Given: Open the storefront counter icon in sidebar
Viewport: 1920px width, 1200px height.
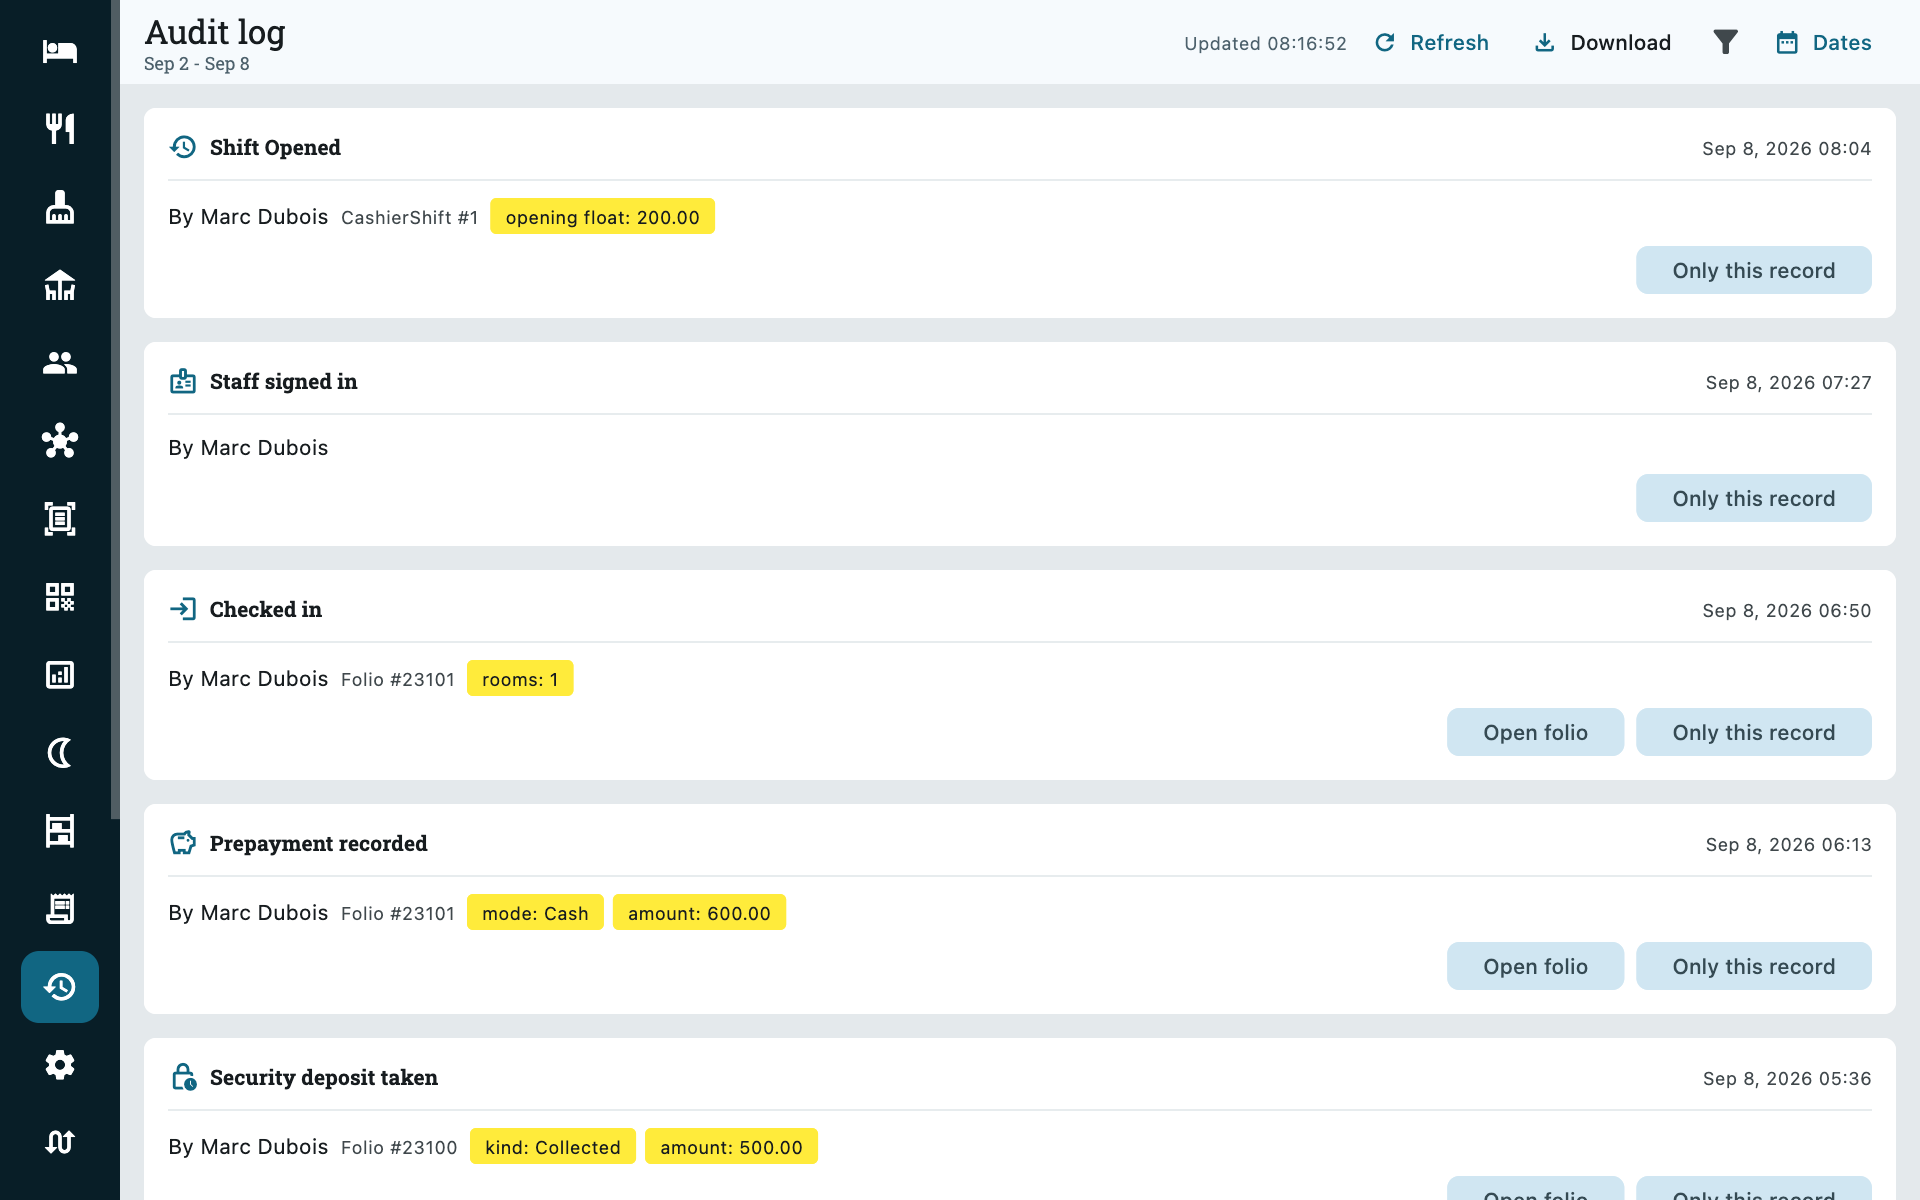Looking at the screenshot, I should [x=60, y=831].
